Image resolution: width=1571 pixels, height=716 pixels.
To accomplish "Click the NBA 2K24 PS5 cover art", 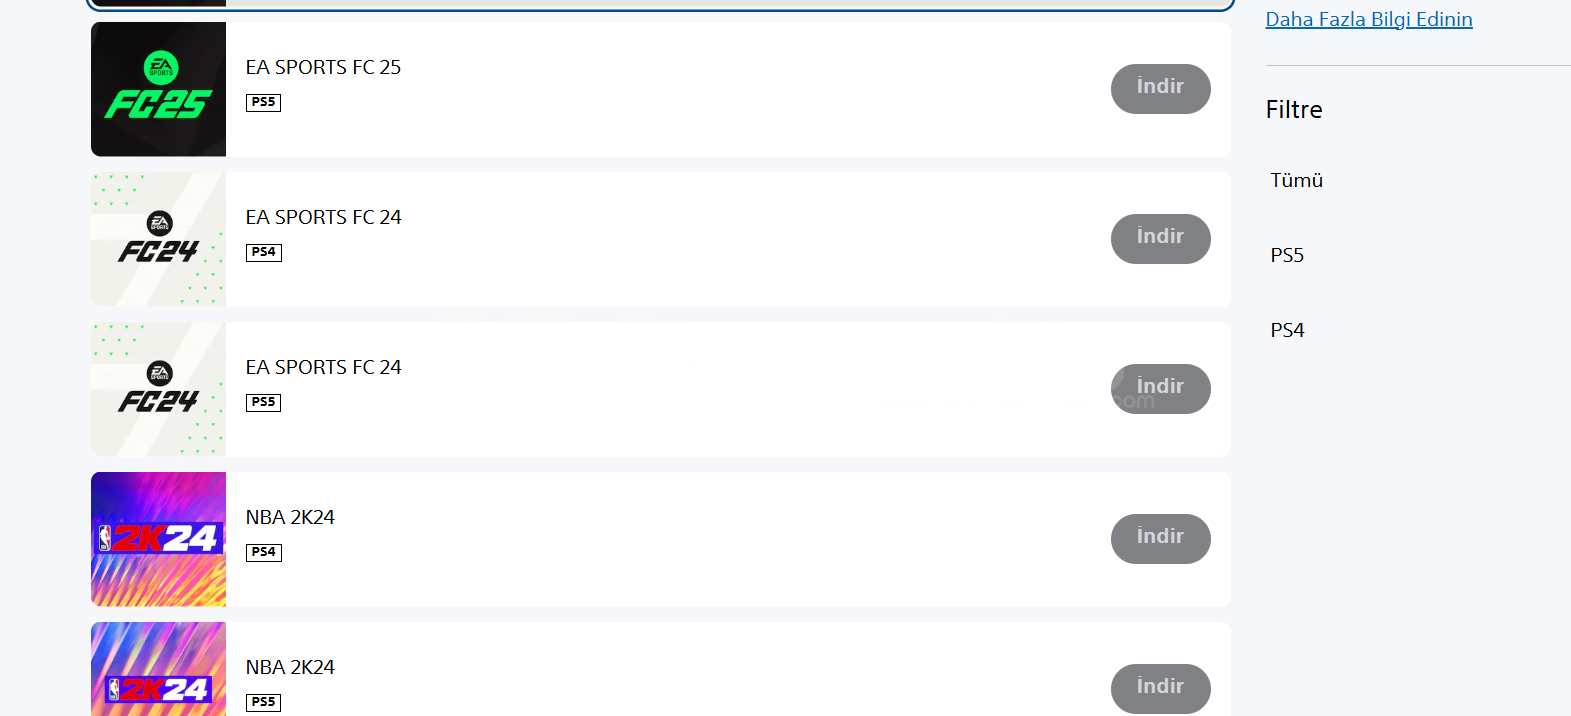I will tap(158, 669).
